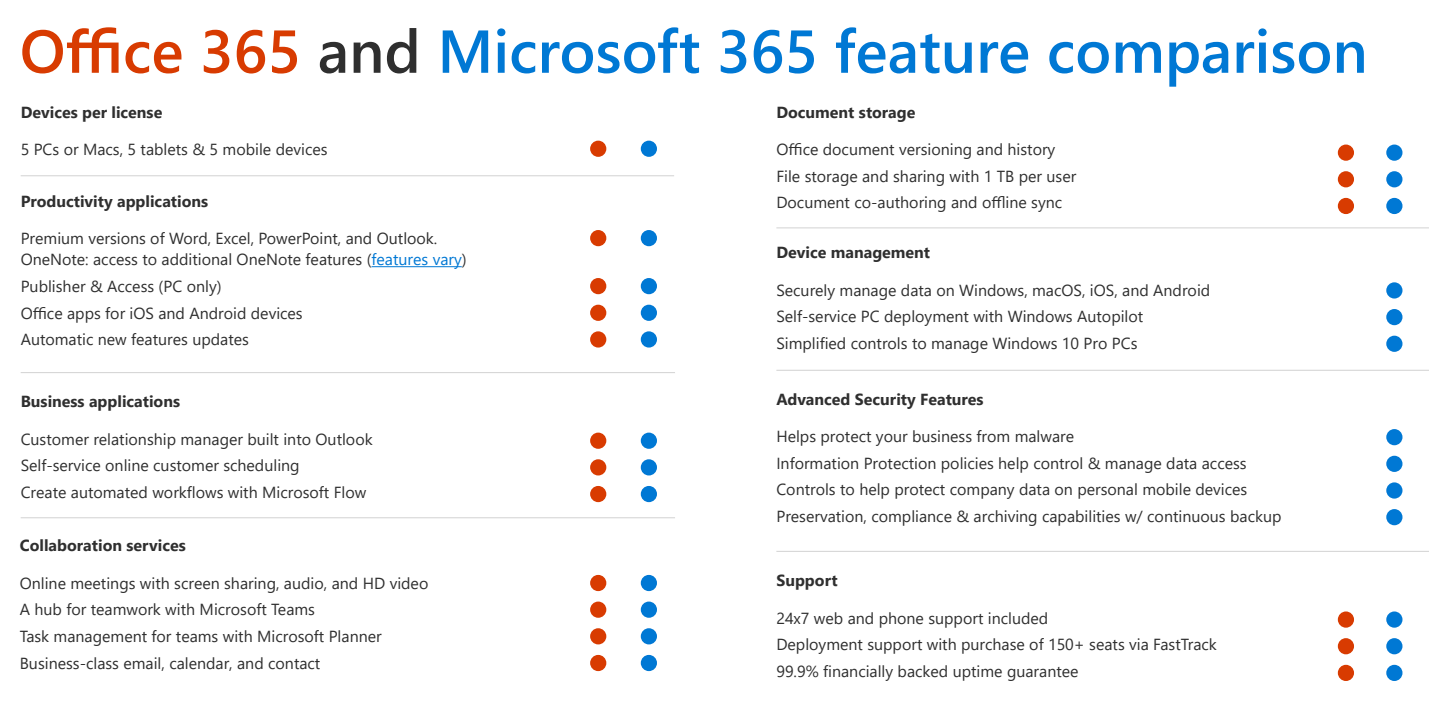1429x704 pixels.
Task: Select the Productivity applications heading
Action: pos(114,202)
